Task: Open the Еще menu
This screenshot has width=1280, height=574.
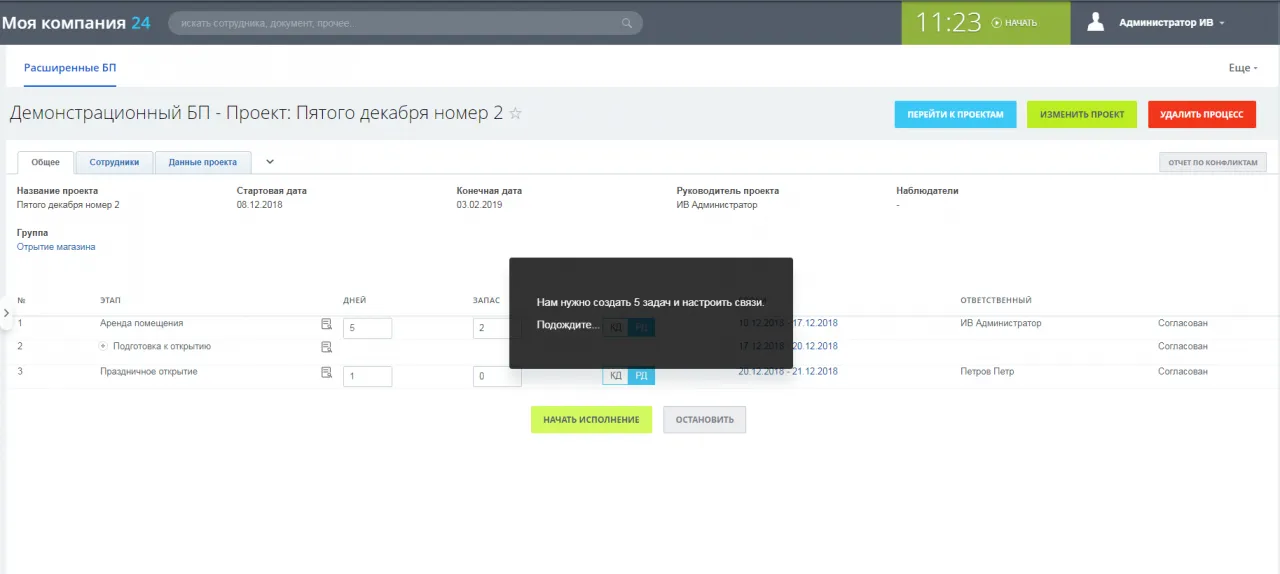Action: click(1243, 68)
